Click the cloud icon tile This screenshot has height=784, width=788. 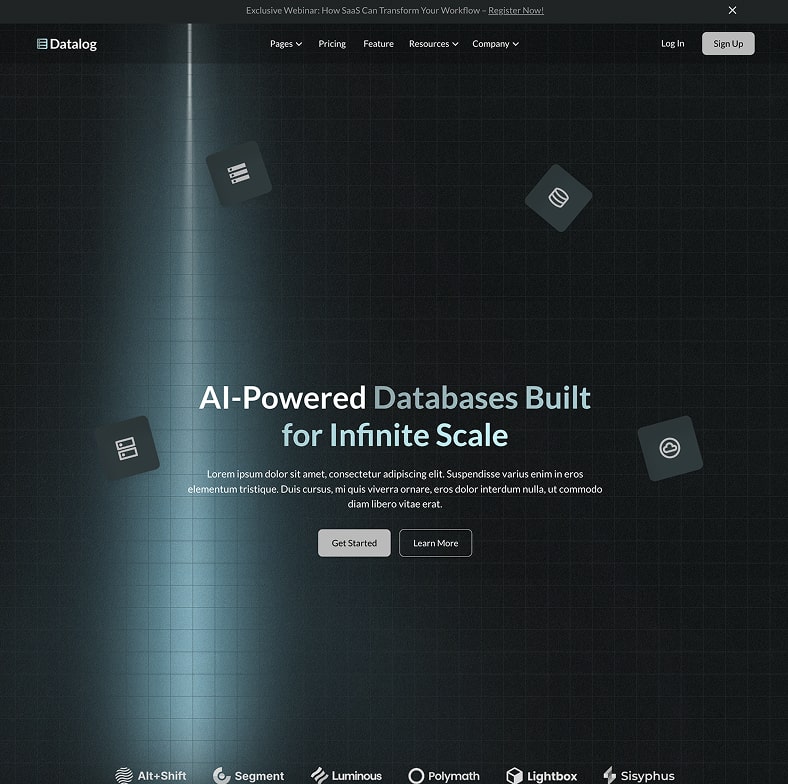click(670, 448)
